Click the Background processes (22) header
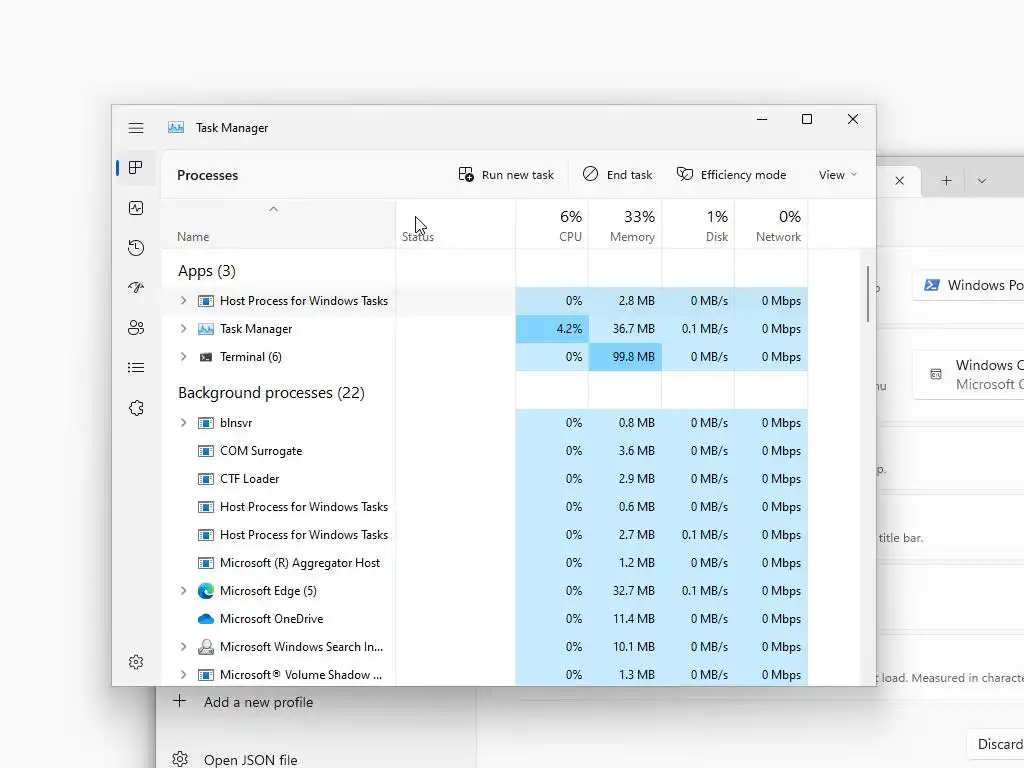 click(x=271, y=393)
